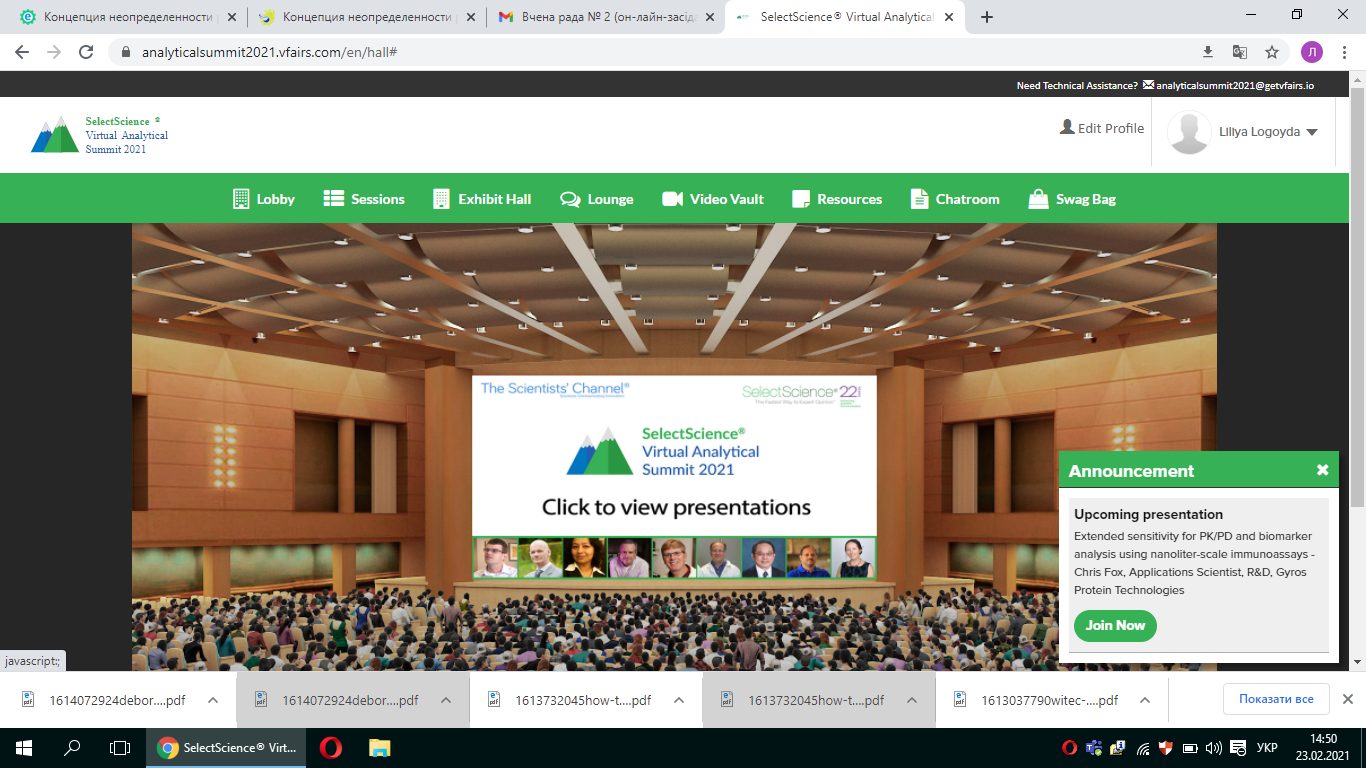Click the Lounge chat bubbles icon
Screen dimensions: 1366x768
[570, 199]
